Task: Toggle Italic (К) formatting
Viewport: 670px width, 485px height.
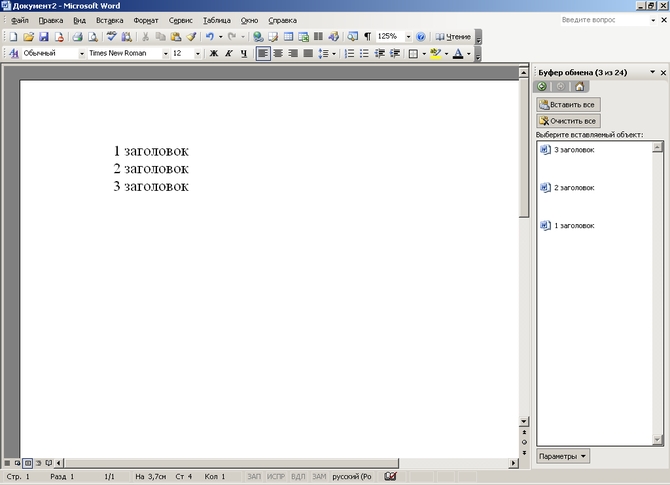Action: pyautogui.click(x=228, y=53)
